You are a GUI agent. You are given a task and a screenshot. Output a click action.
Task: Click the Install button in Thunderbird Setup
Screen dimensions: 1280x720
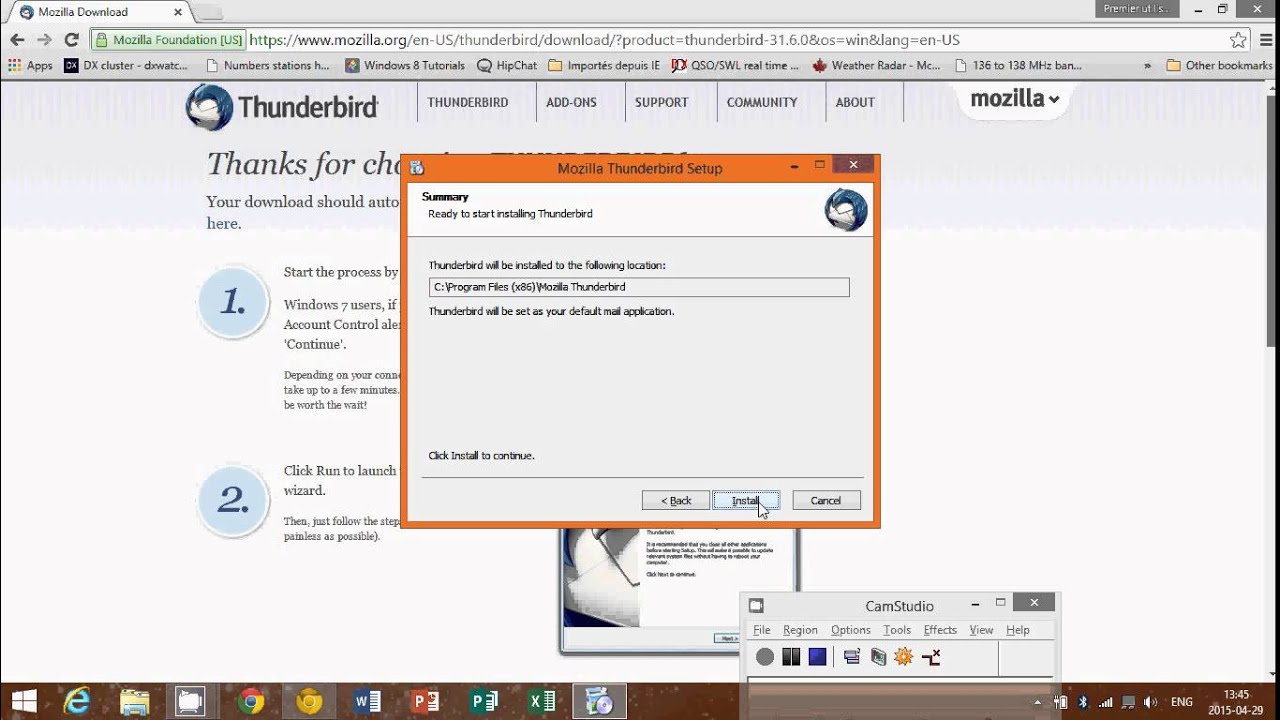[x=746, y=500]
